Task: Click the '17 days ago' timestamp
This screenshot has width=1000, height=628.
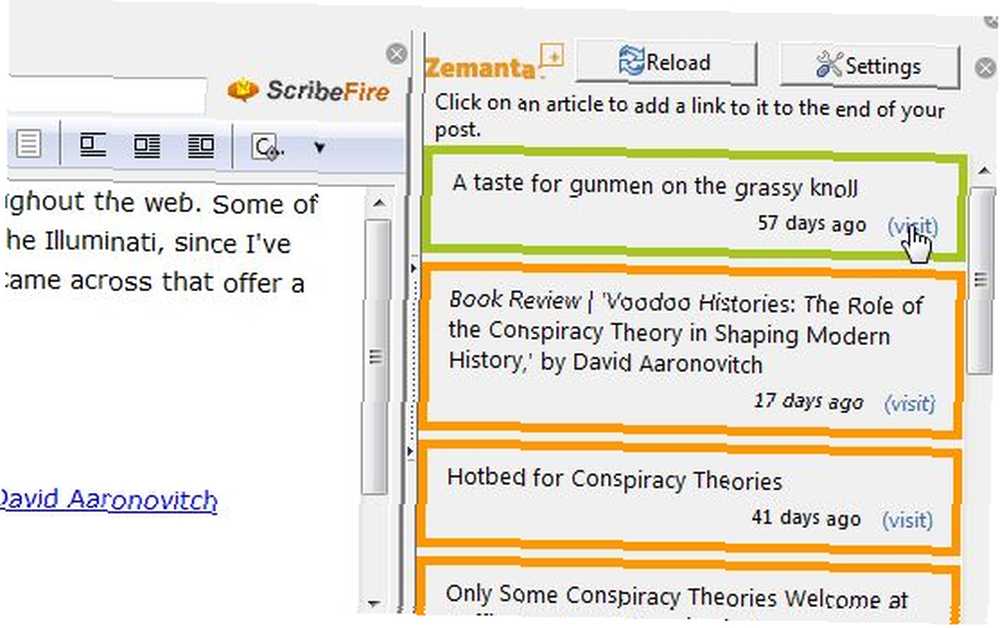Action: (x=808, y=401)
